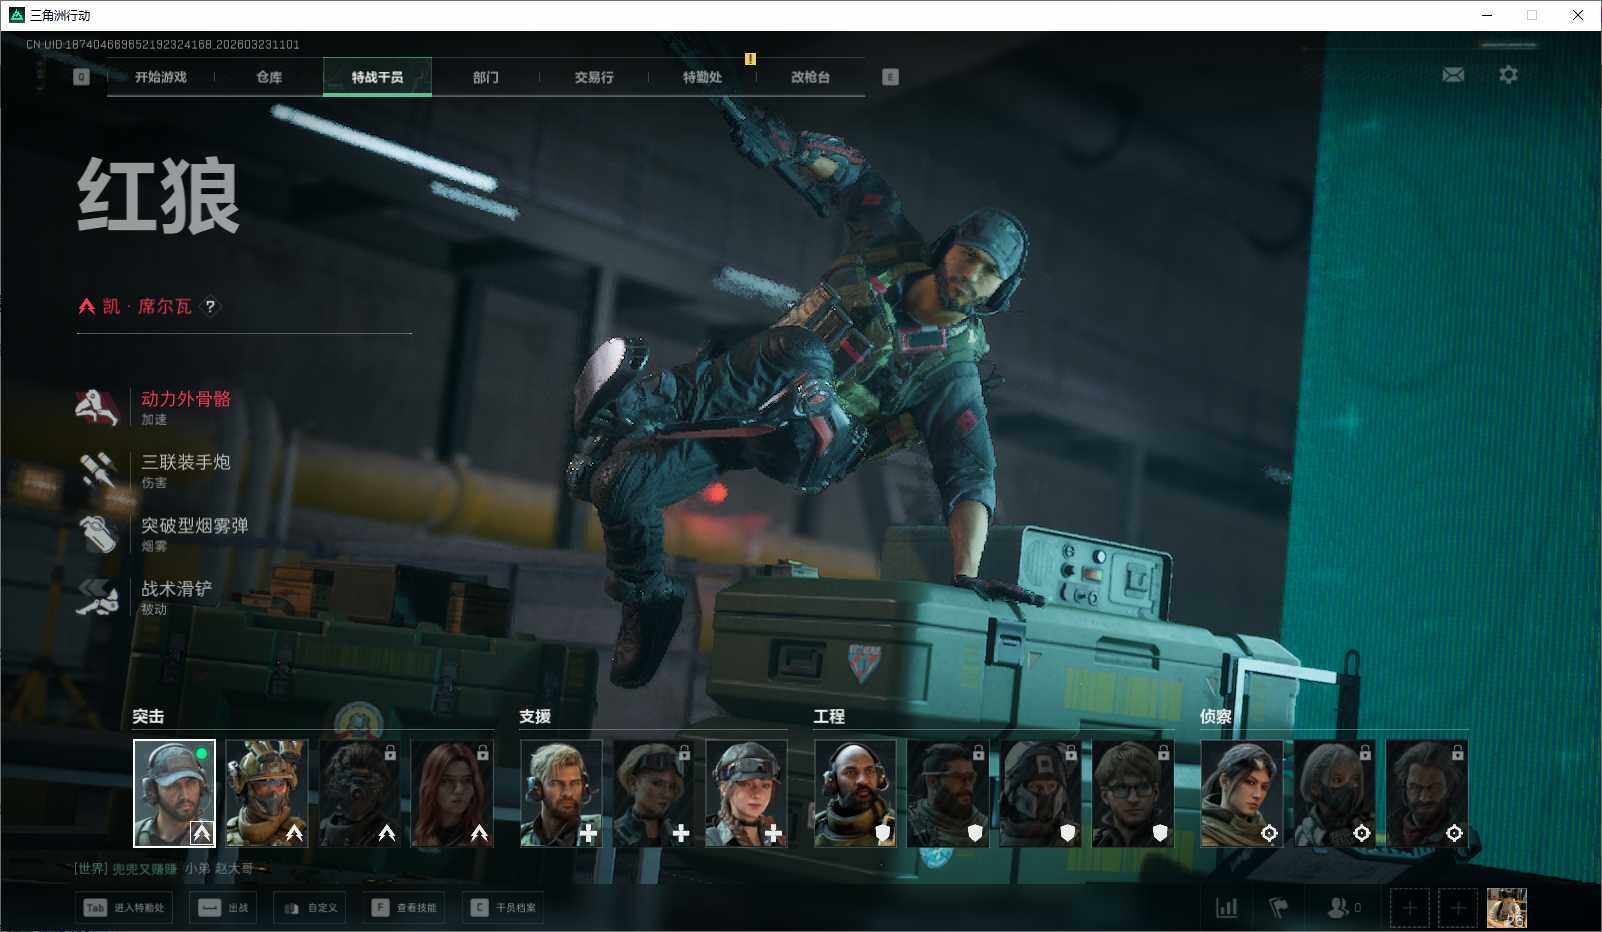The image size is (1602, 932).
Task: Open the settings gear icon
Action: coord(1508,75)
